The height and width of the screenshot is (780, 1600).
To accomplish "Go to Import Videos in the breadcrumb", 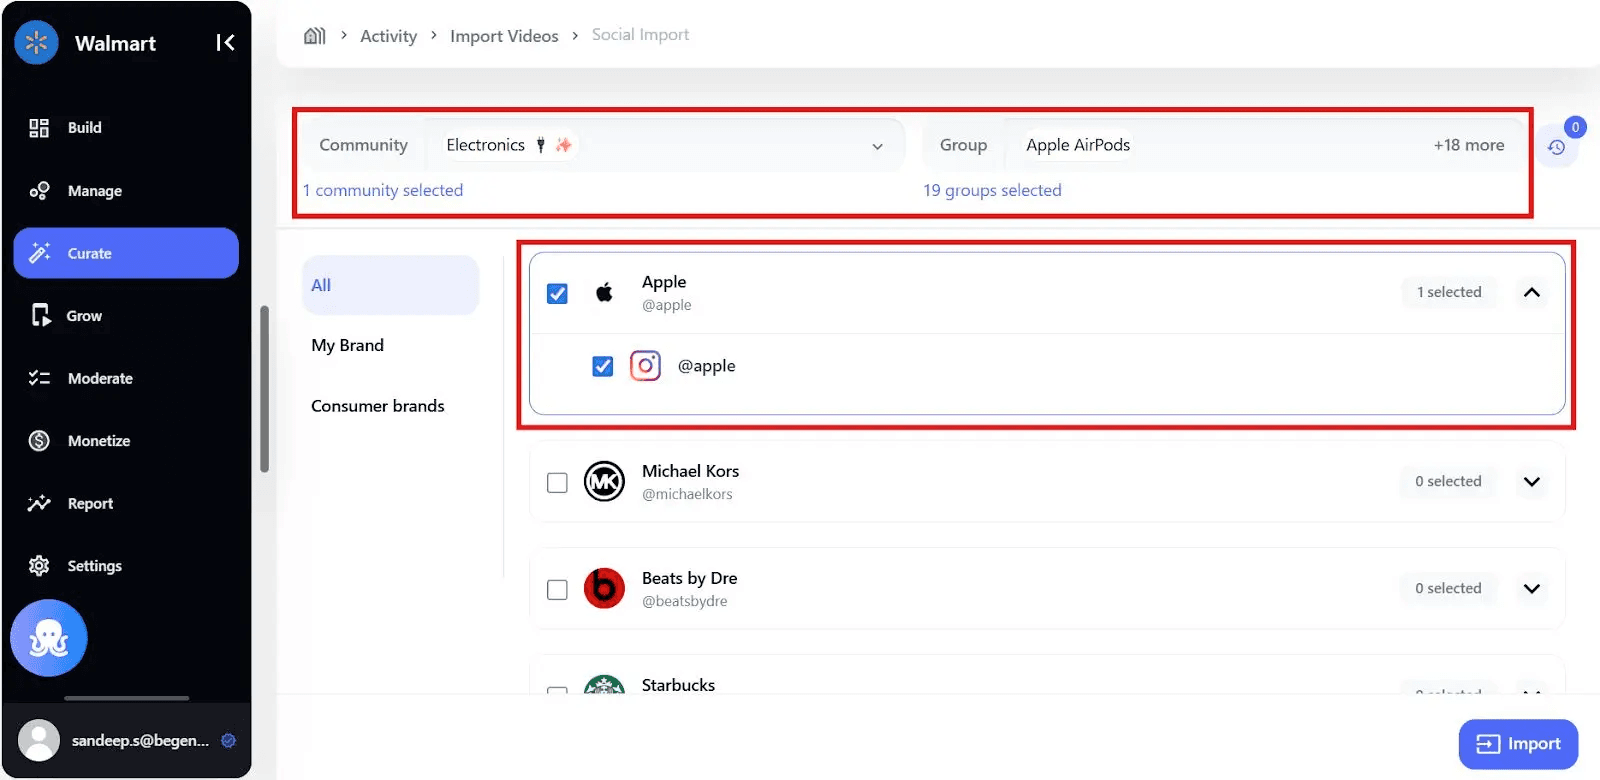I will tap(504, 36).
